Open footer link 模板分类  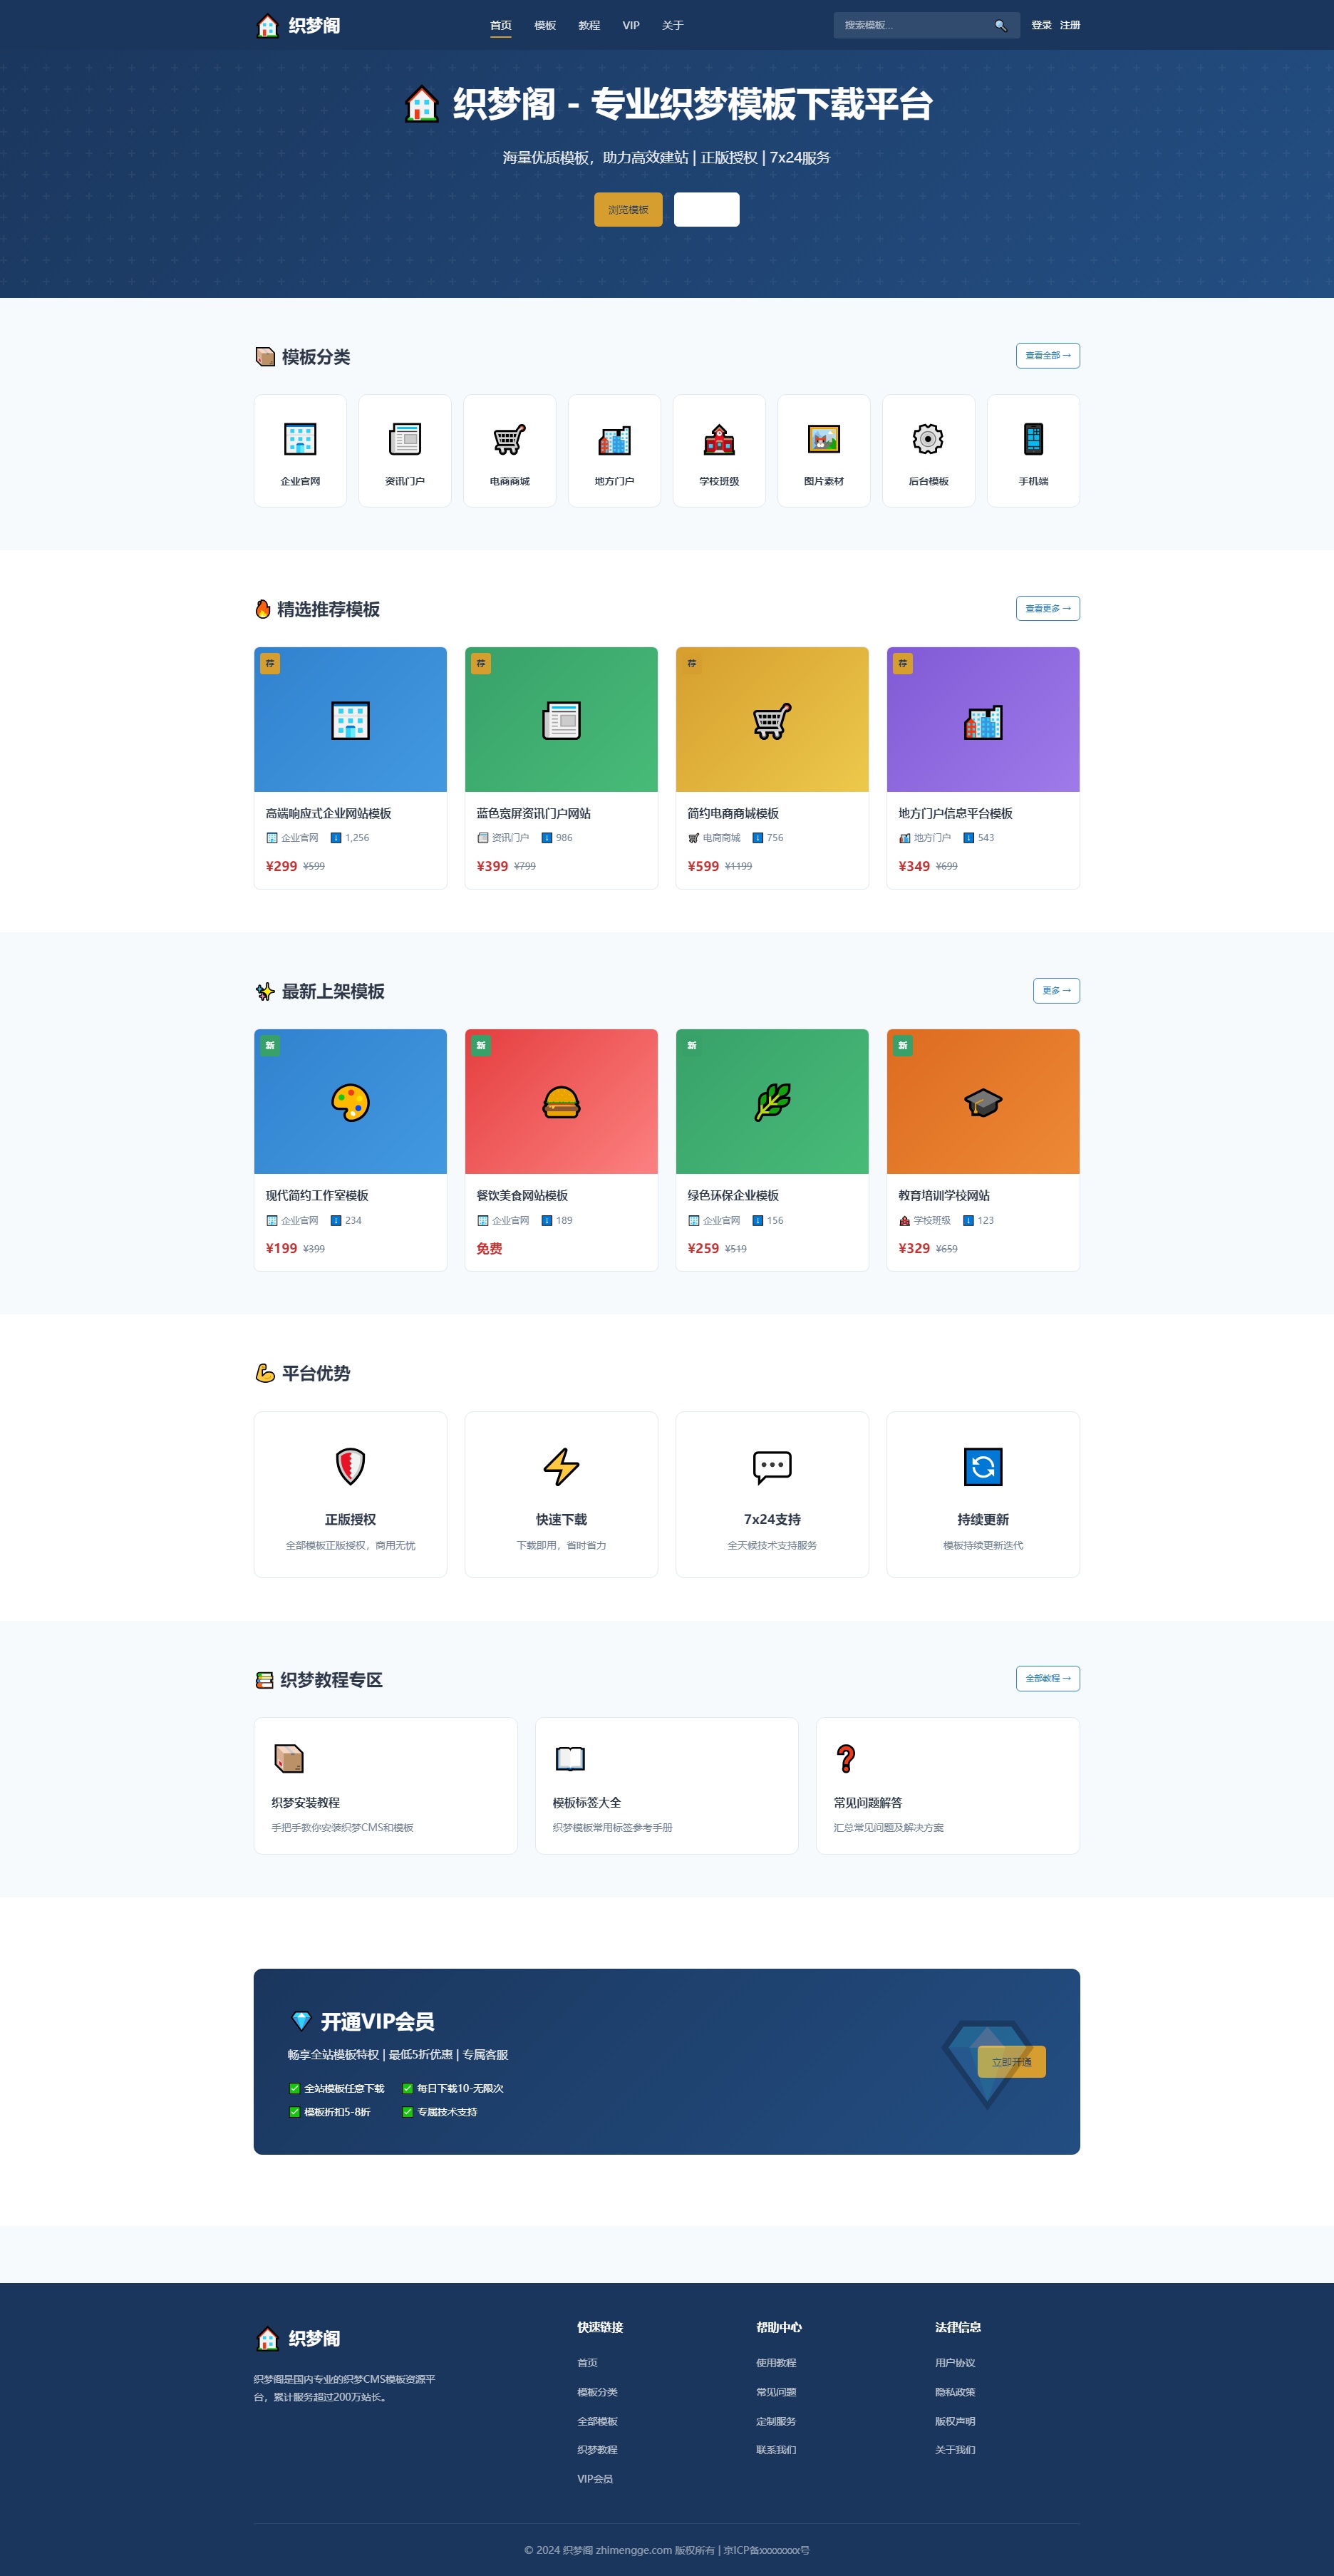(x=597, y=2392)
